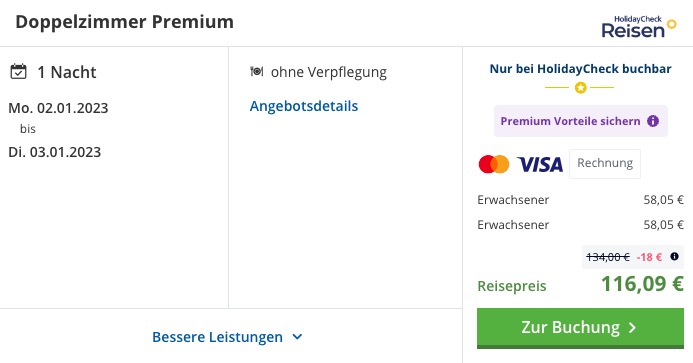Open info icon next to Premium Vorteile

click(x=653, y=121)
